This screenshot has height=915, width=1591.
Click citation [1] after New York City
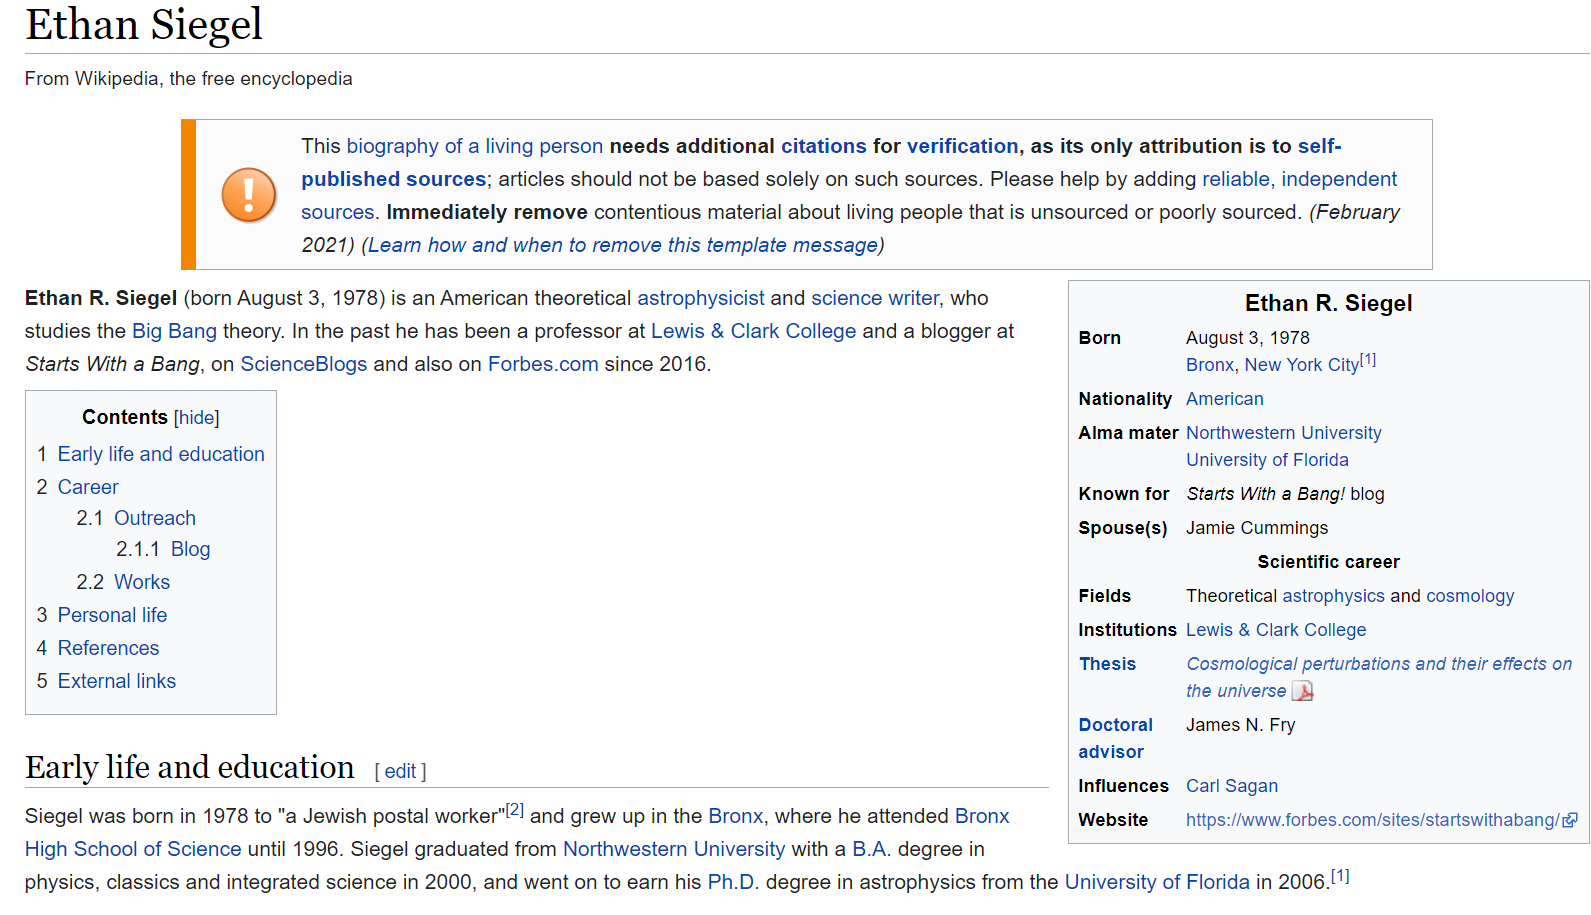tap(1368, 360)
